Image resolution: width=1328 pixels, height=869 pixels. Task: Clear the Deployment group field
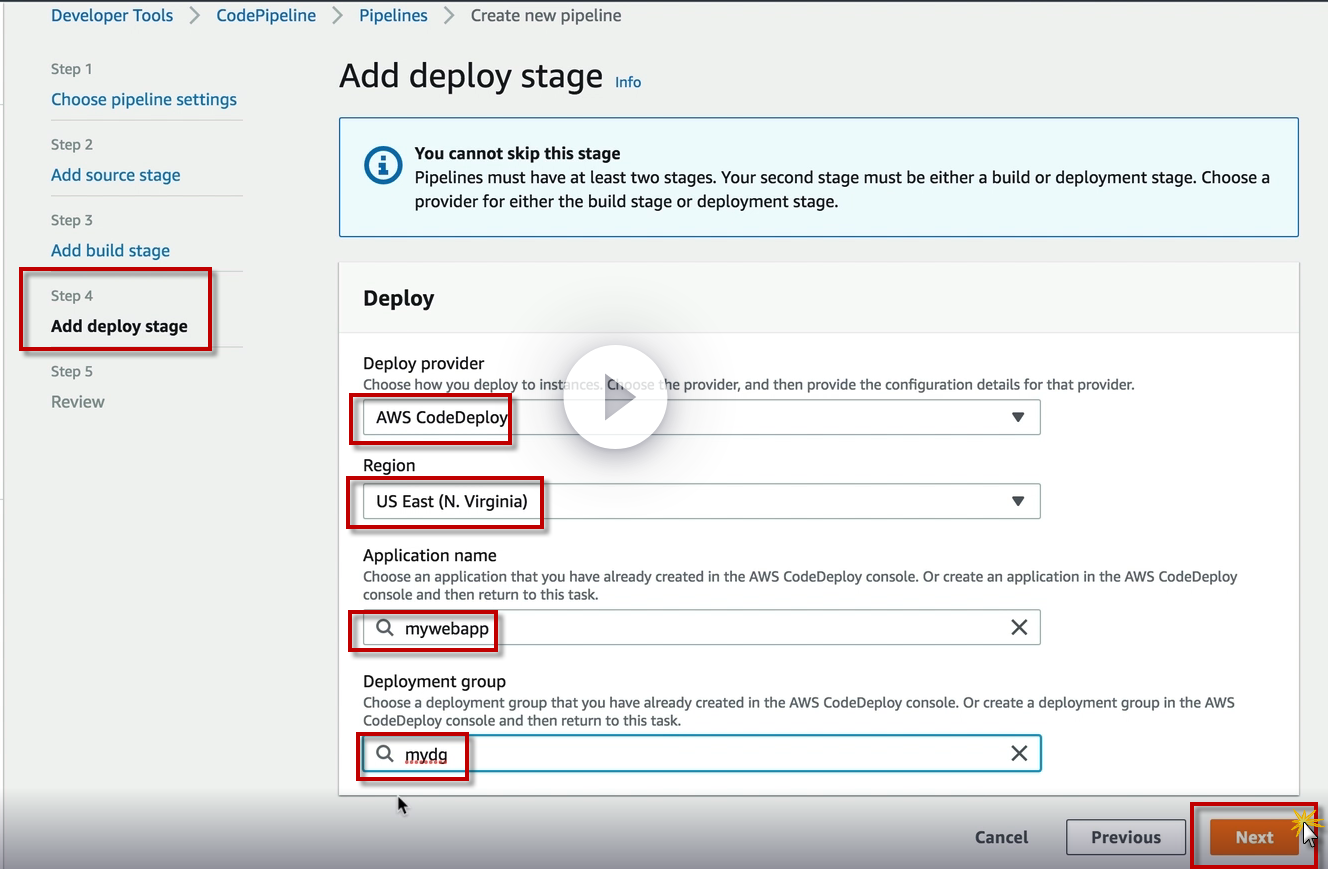click(x=1019, y=753)
